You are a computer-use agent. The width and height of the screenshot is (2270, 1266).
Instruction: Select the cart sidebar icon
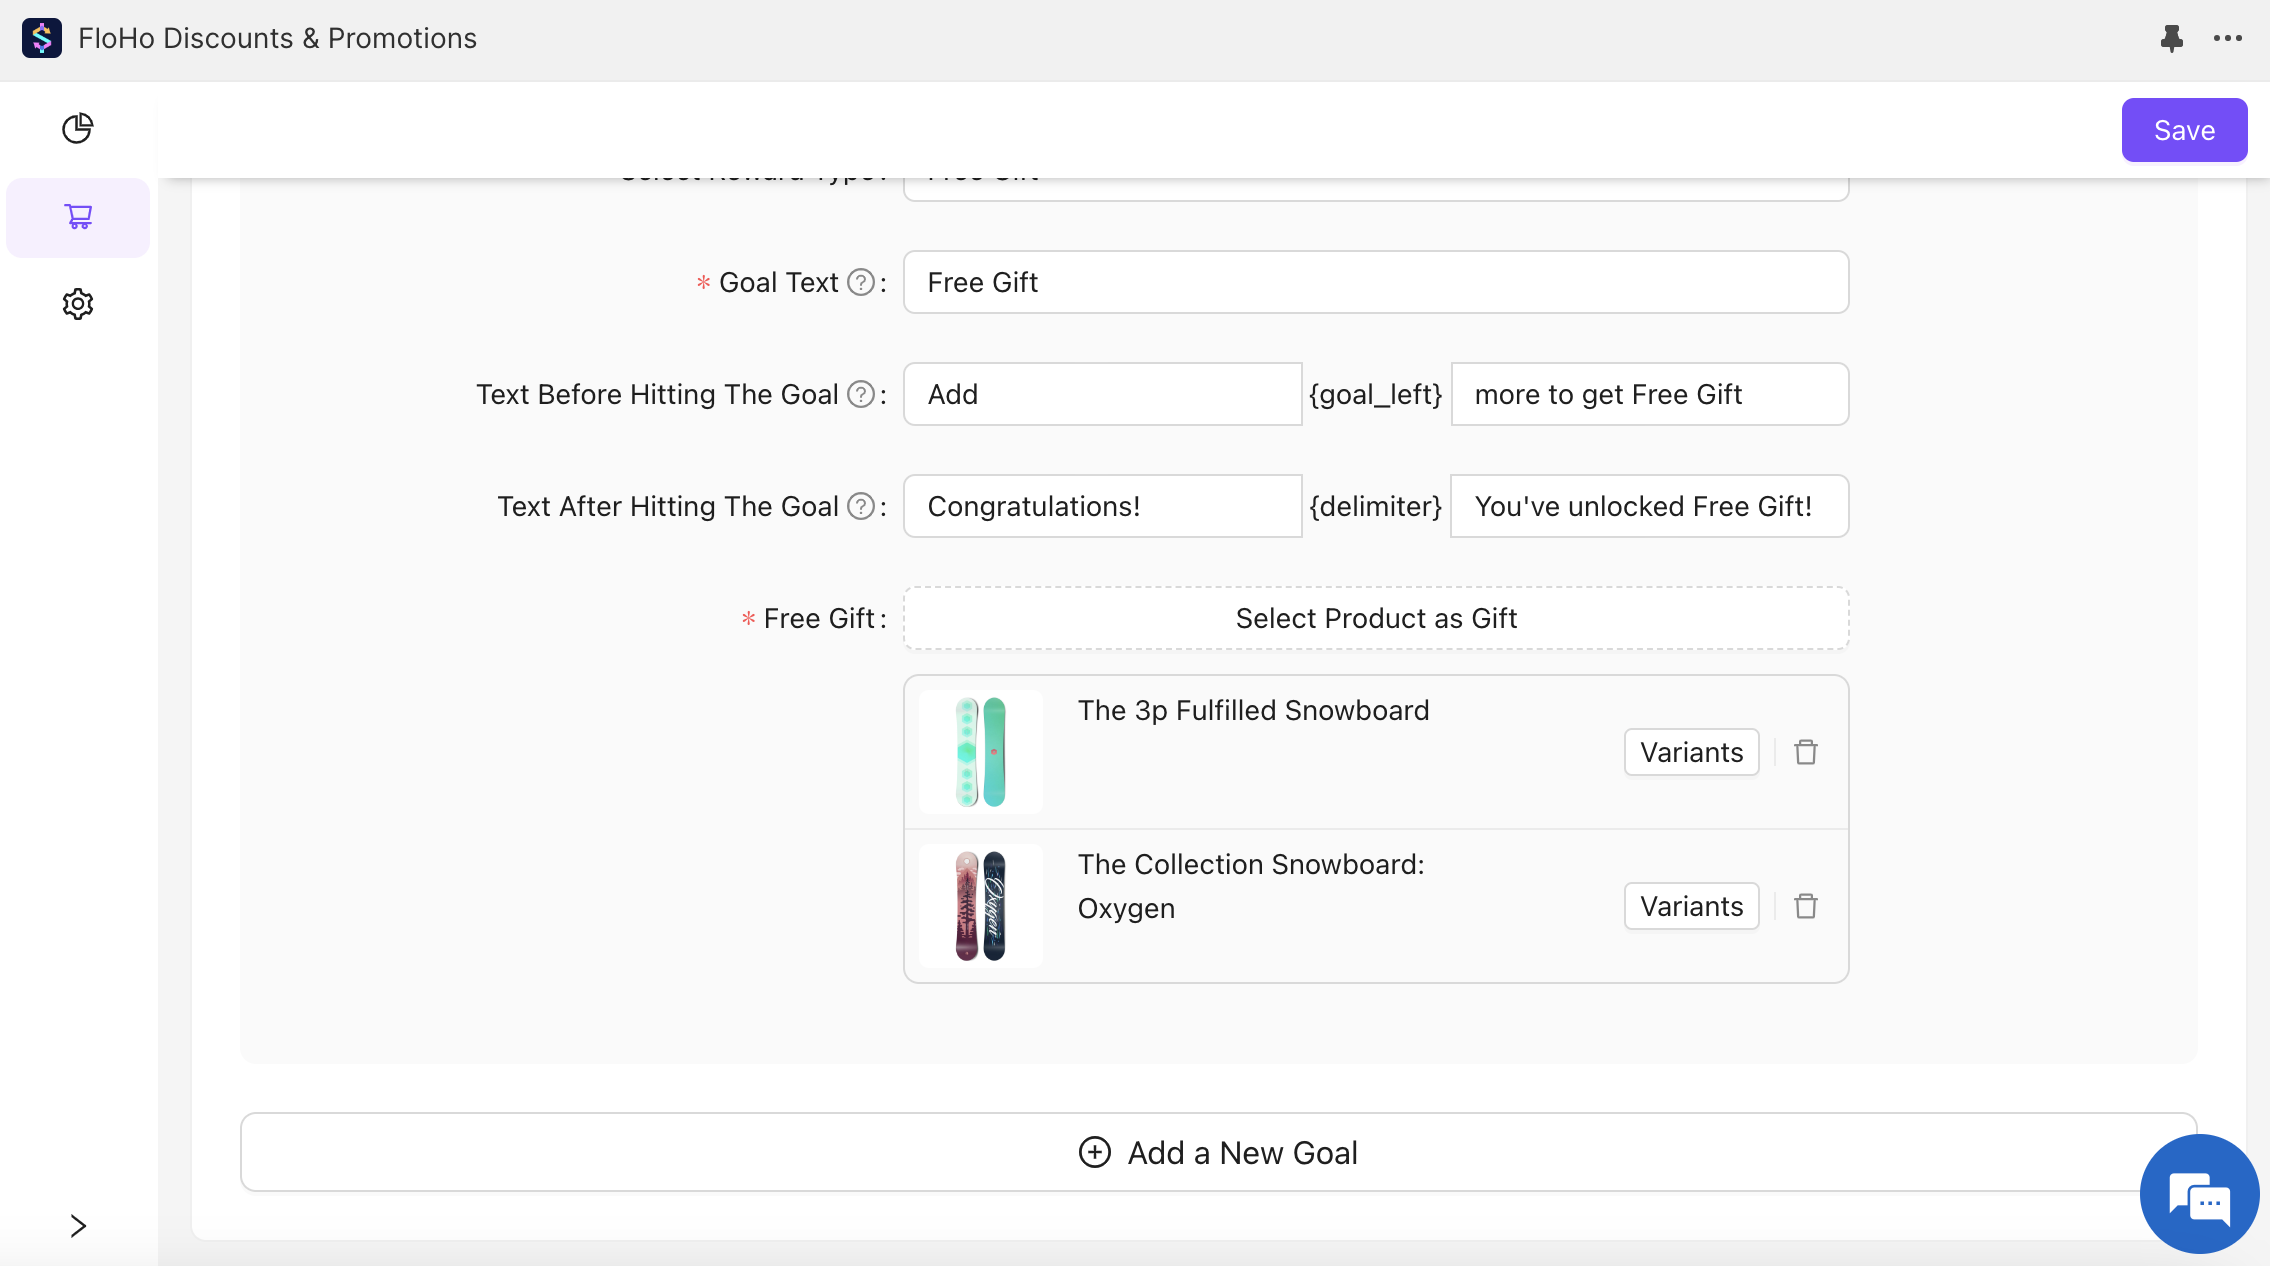78,216
